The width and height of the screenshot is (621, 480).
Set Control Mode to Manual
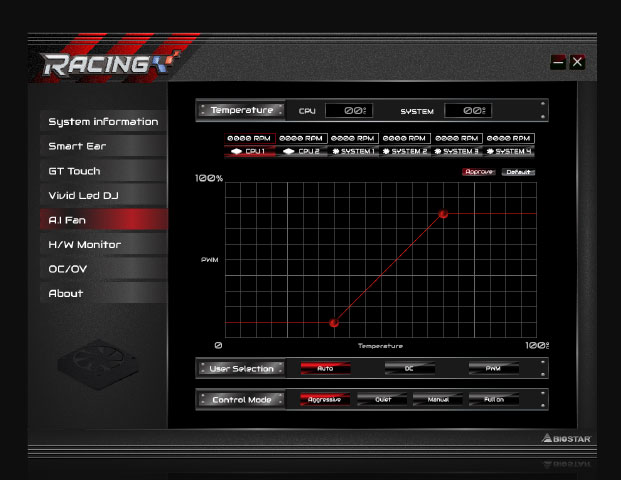(438, 400)
